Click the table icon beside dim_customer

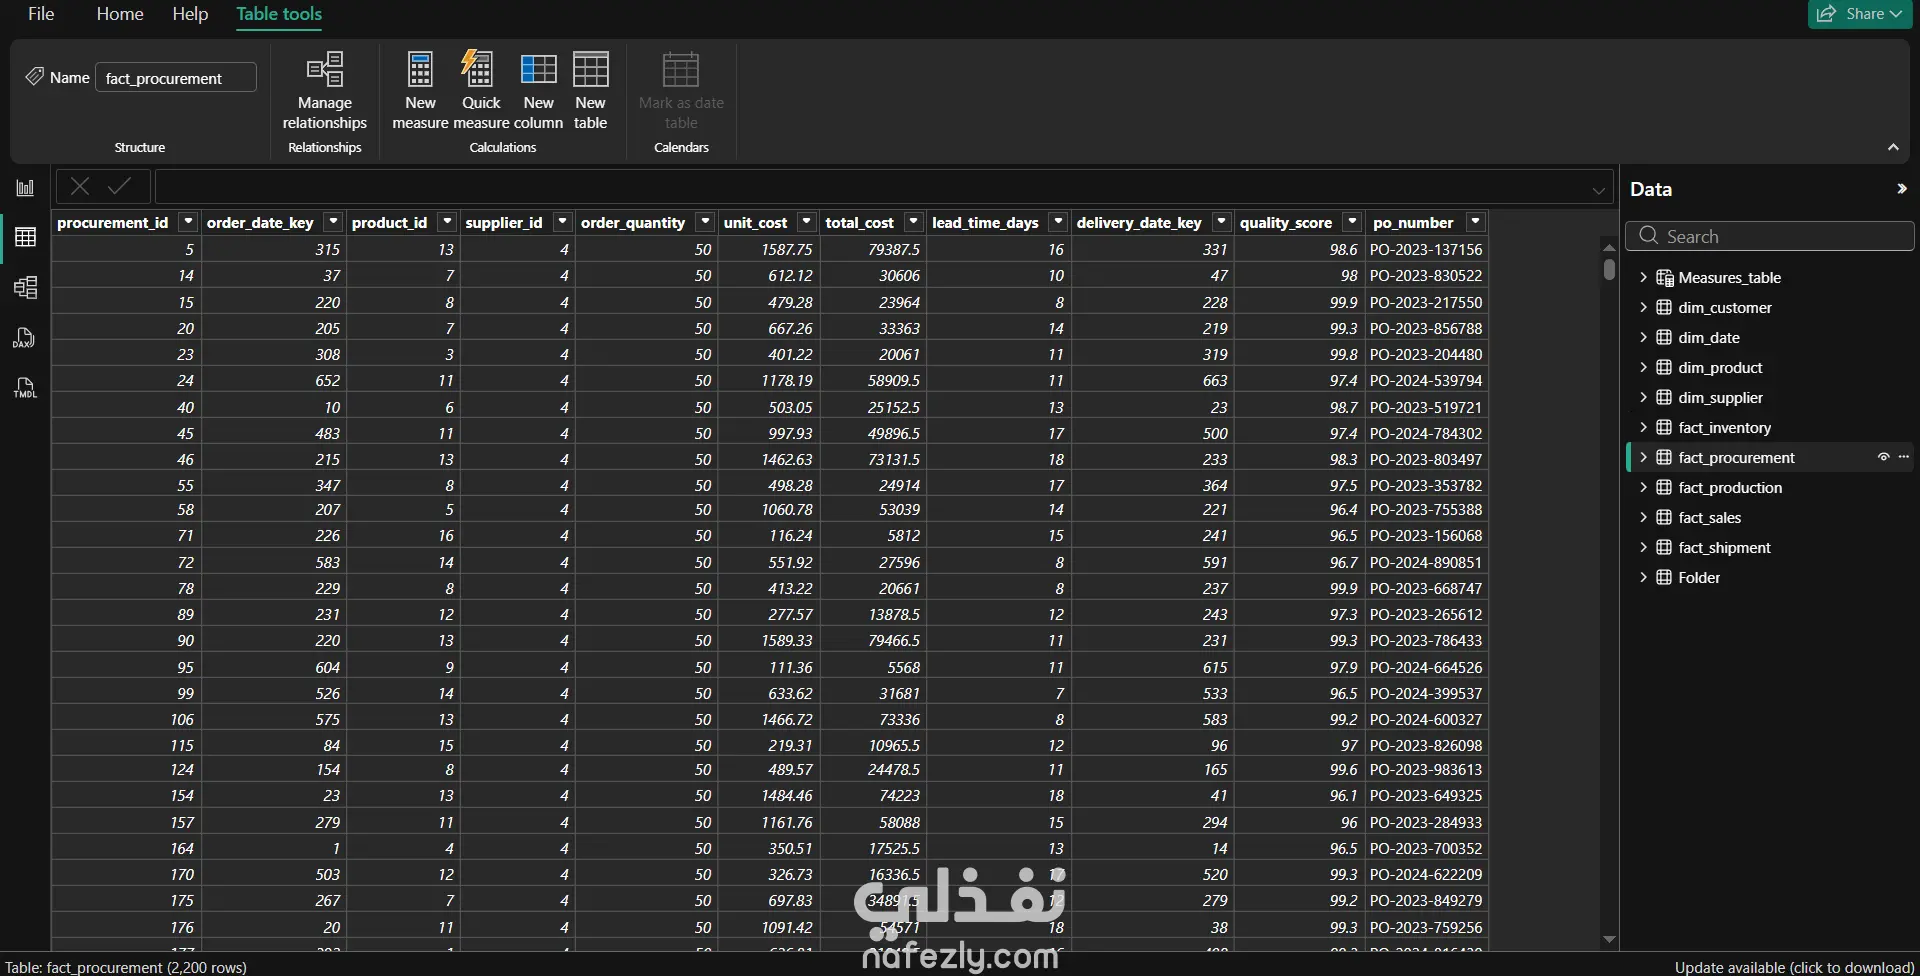pyautogui.click(x=1664, y=307)
